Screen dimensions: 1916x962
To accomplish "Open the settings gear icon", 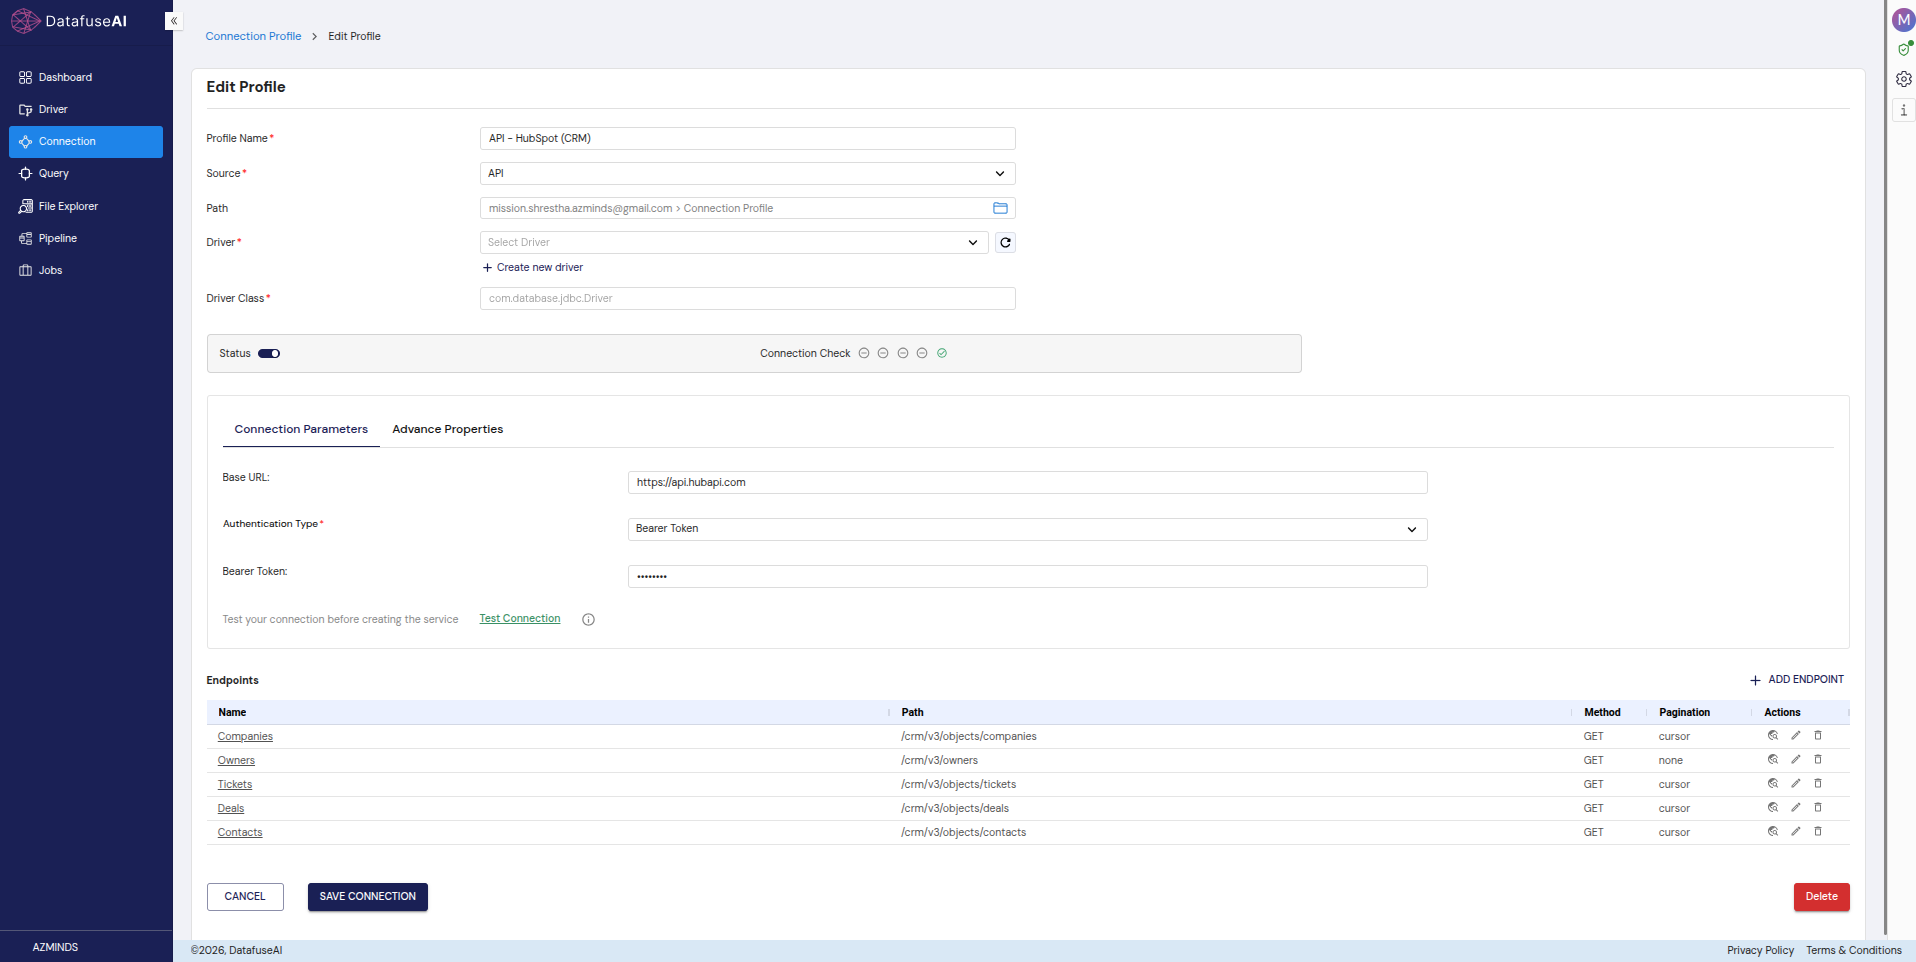I will (1904, 79).
